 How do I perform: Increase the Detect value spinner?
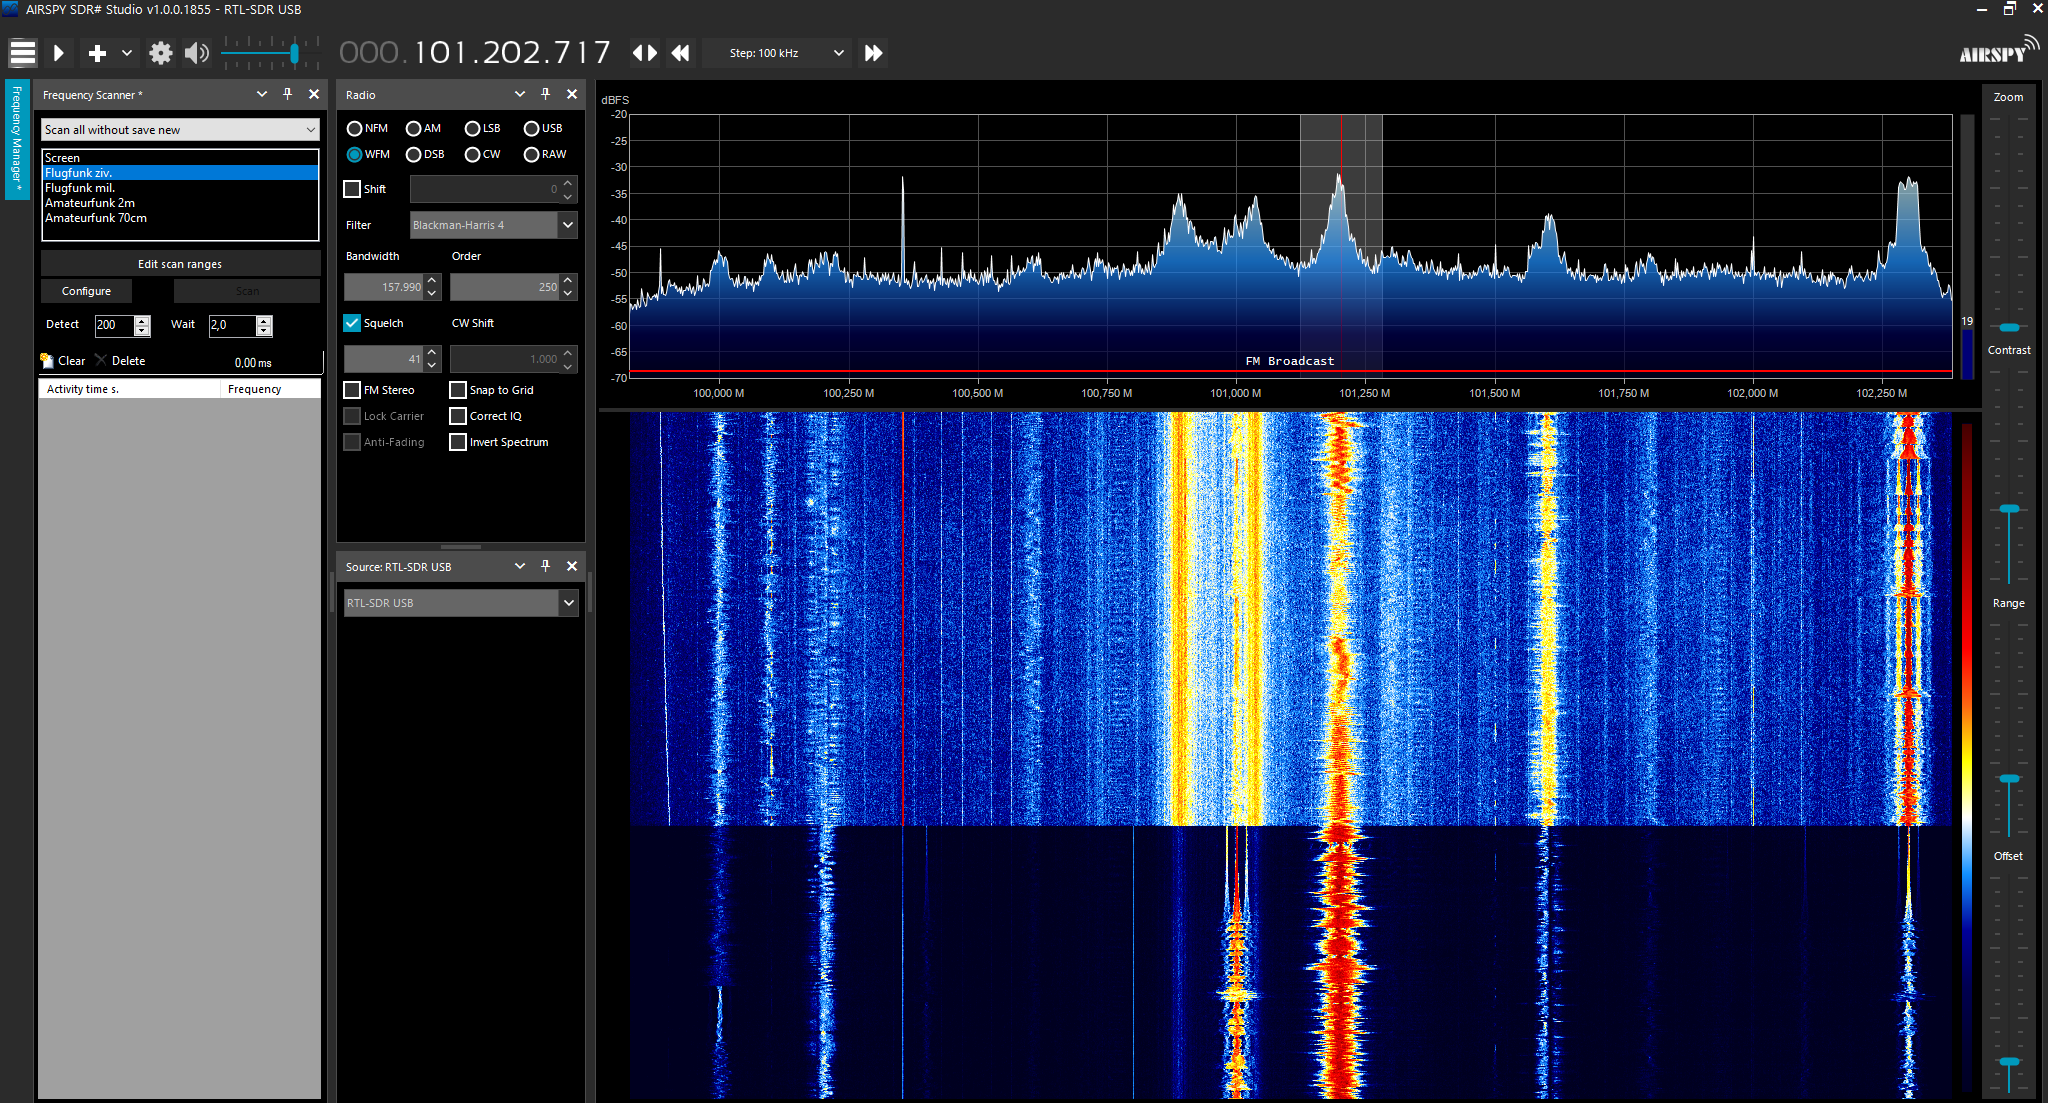(x=142, y=320)
